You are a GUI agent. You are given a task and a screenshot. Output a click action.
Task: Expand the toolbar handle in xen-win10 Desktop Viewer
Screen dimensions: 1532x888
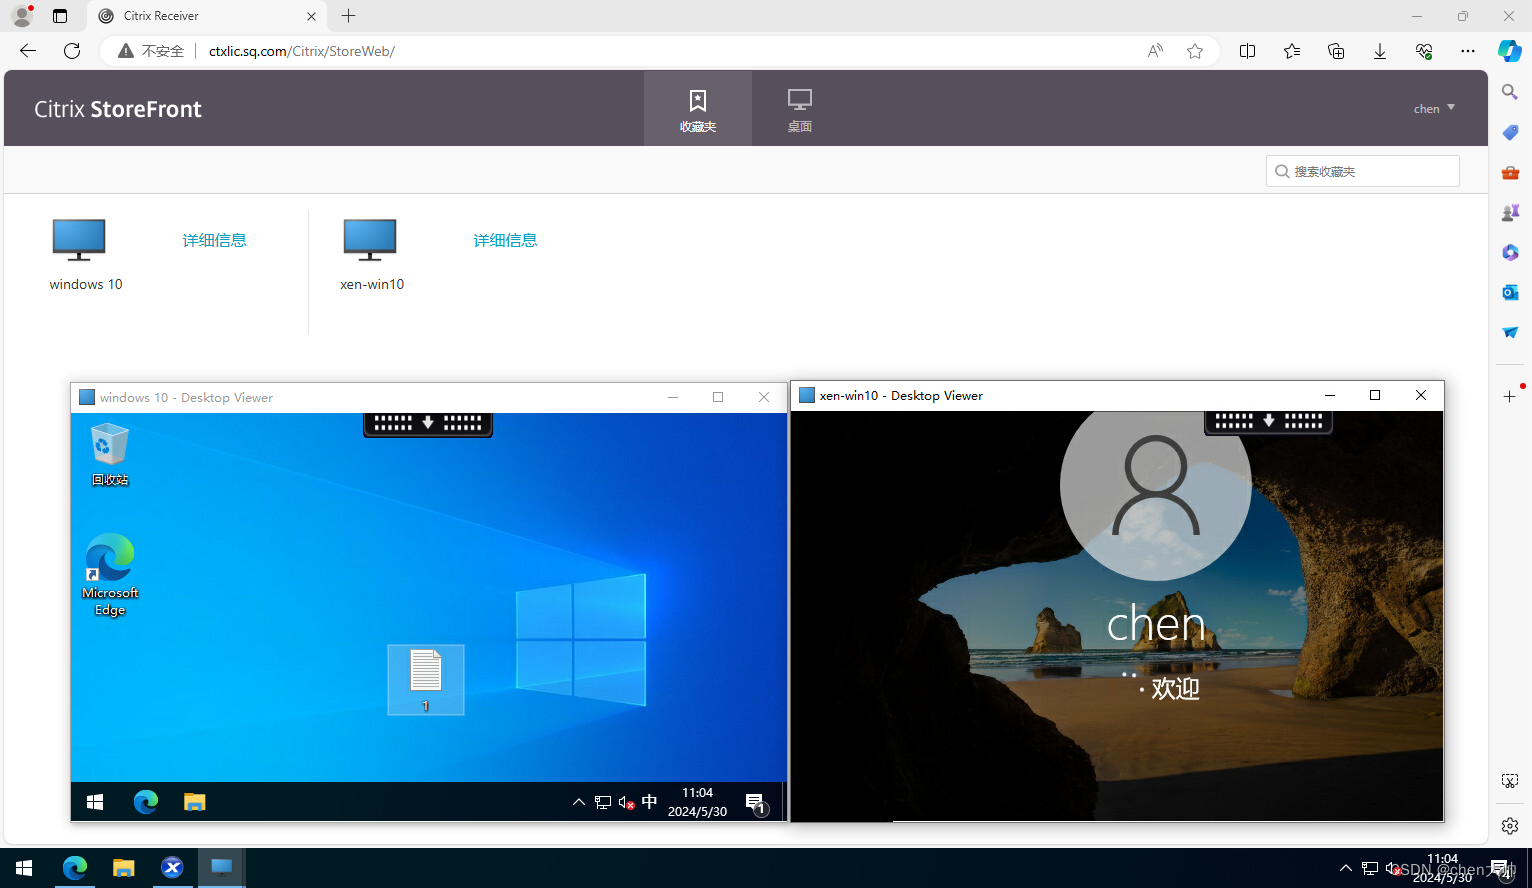(x=1268, y=421)
